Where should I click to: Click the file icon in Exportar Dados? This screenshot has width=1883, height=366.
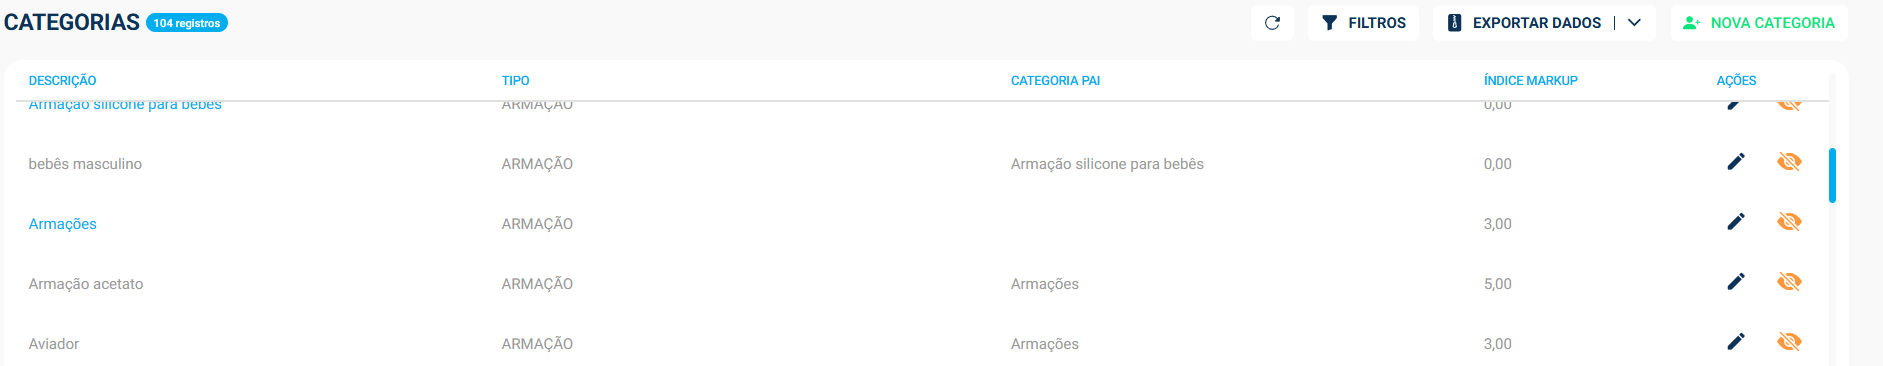click(1455, 23)
